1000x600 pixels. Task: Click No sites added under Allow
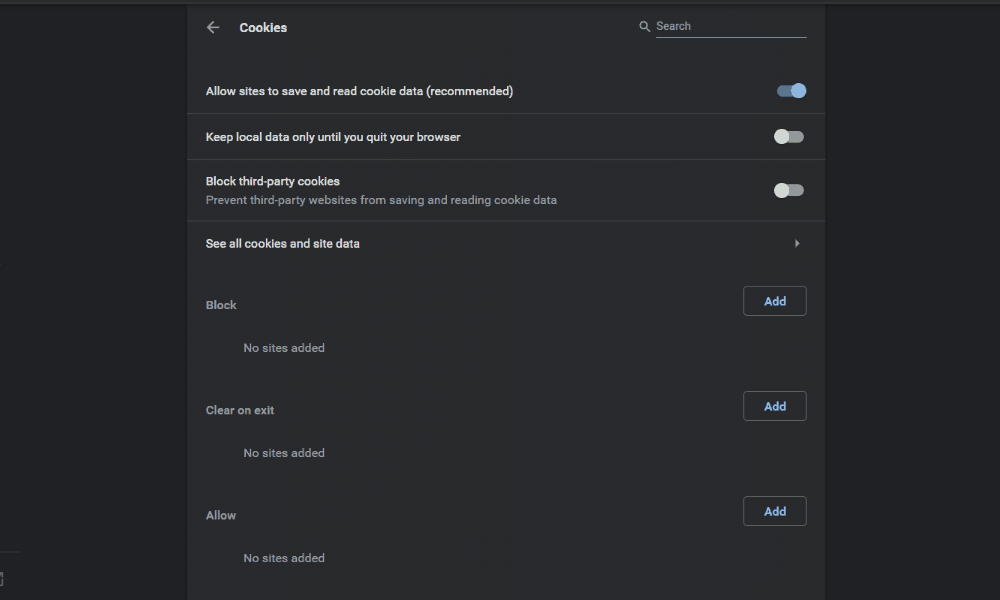[x=284, y=558]
